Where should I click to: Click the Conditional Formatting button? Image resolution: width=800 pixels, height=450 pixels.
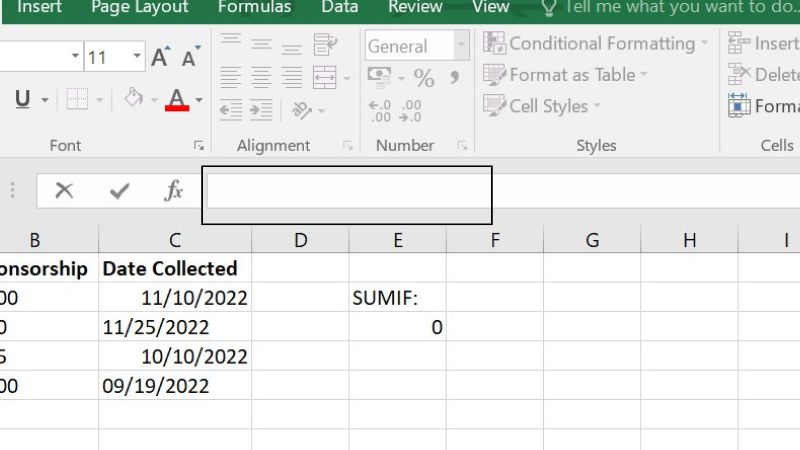pos(597,43)
